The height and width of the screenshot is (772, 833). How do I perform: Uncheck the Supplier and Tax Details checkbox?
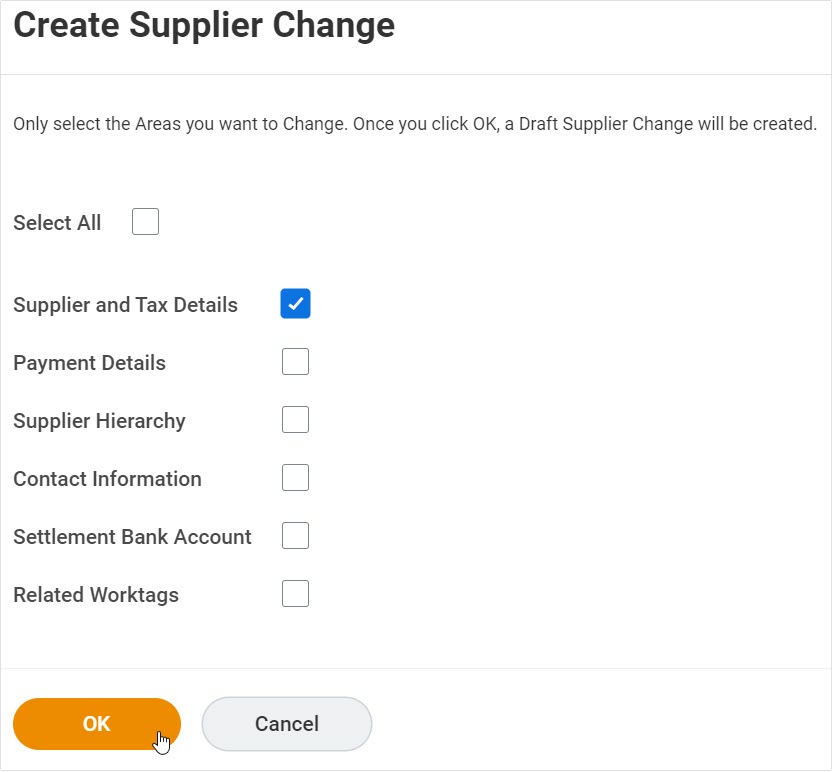tap(295, 303)
